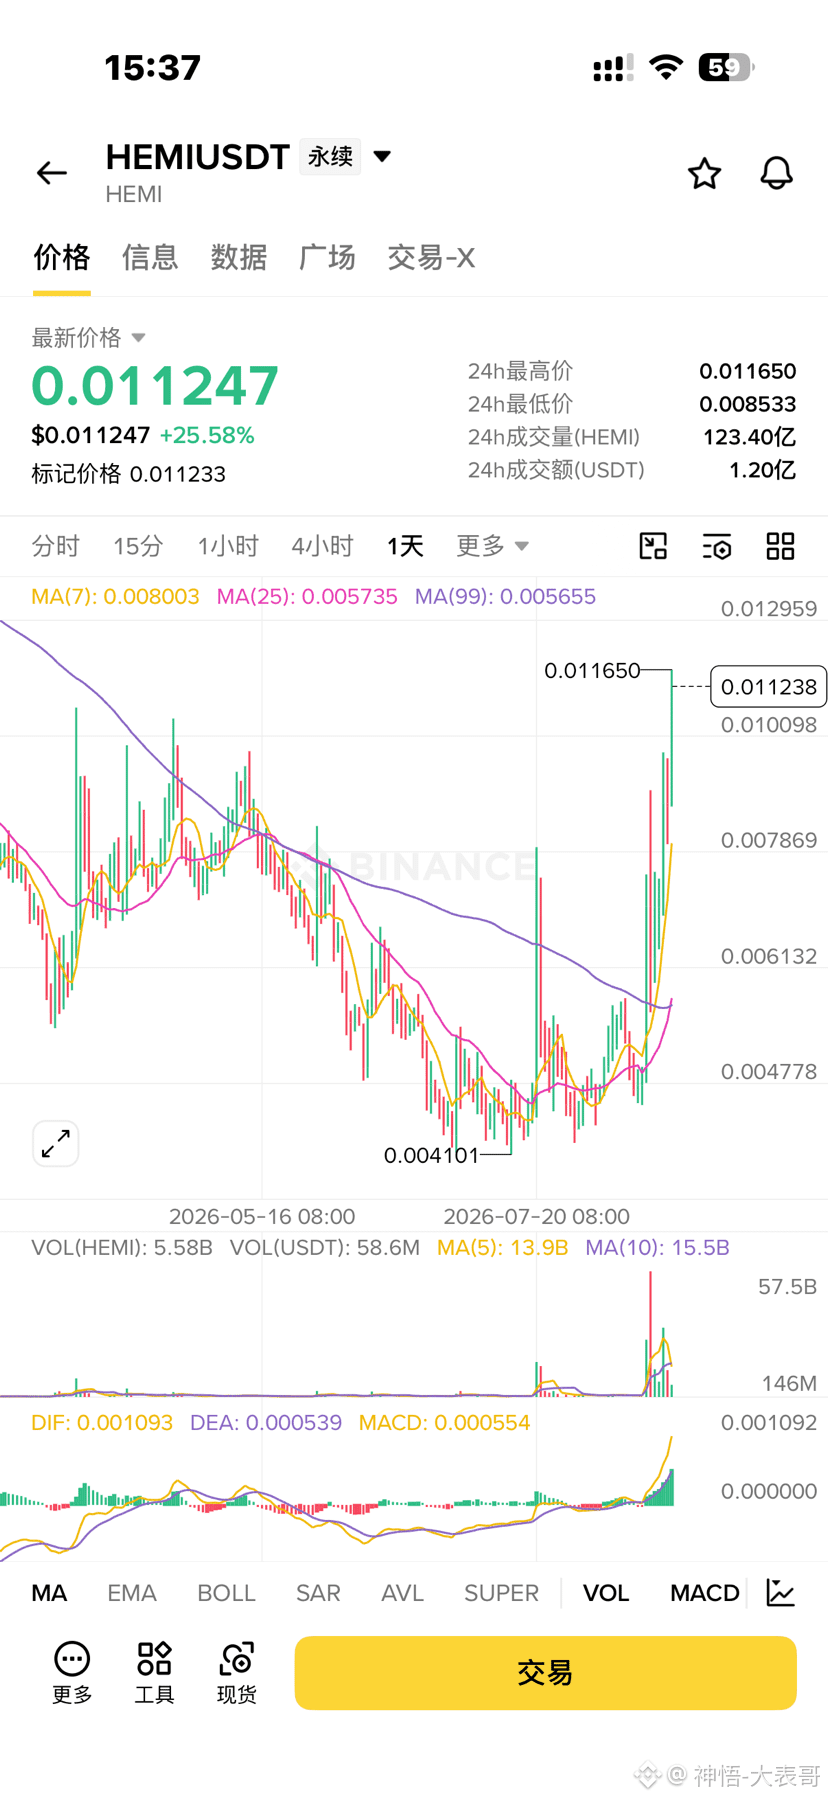Switch to the 价格 tab
This screenshot has height=1801, width=828.
(x=62, y=257)
